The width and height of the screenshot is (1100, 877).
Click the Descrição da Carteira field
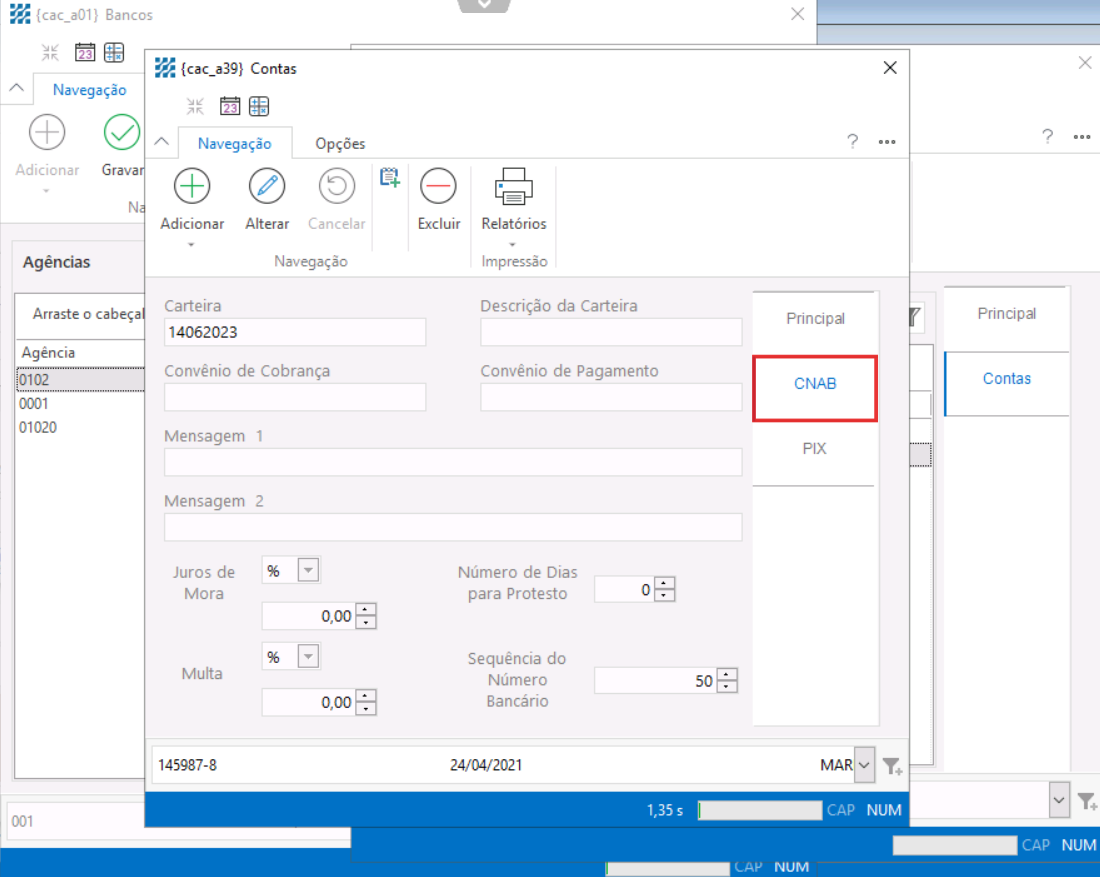click(x=611, y=332)
